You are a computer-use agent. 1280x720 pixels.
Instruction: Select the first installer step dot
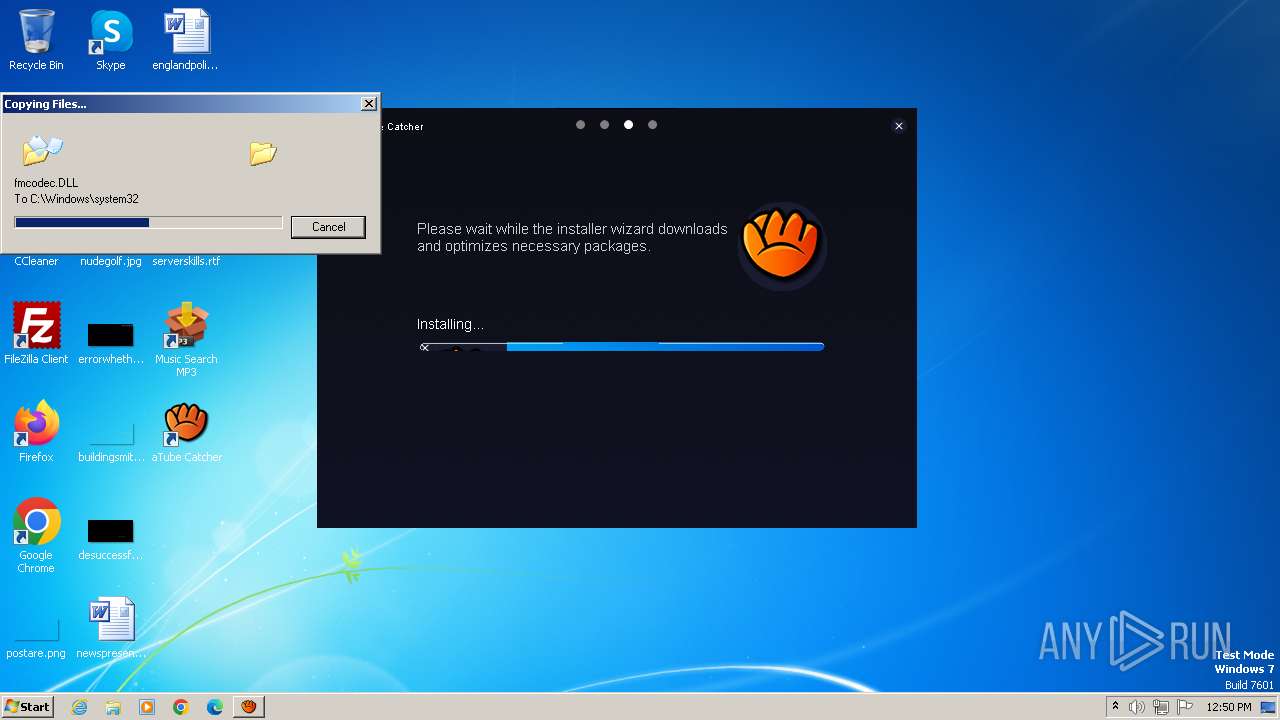click(x=580, y=125)
